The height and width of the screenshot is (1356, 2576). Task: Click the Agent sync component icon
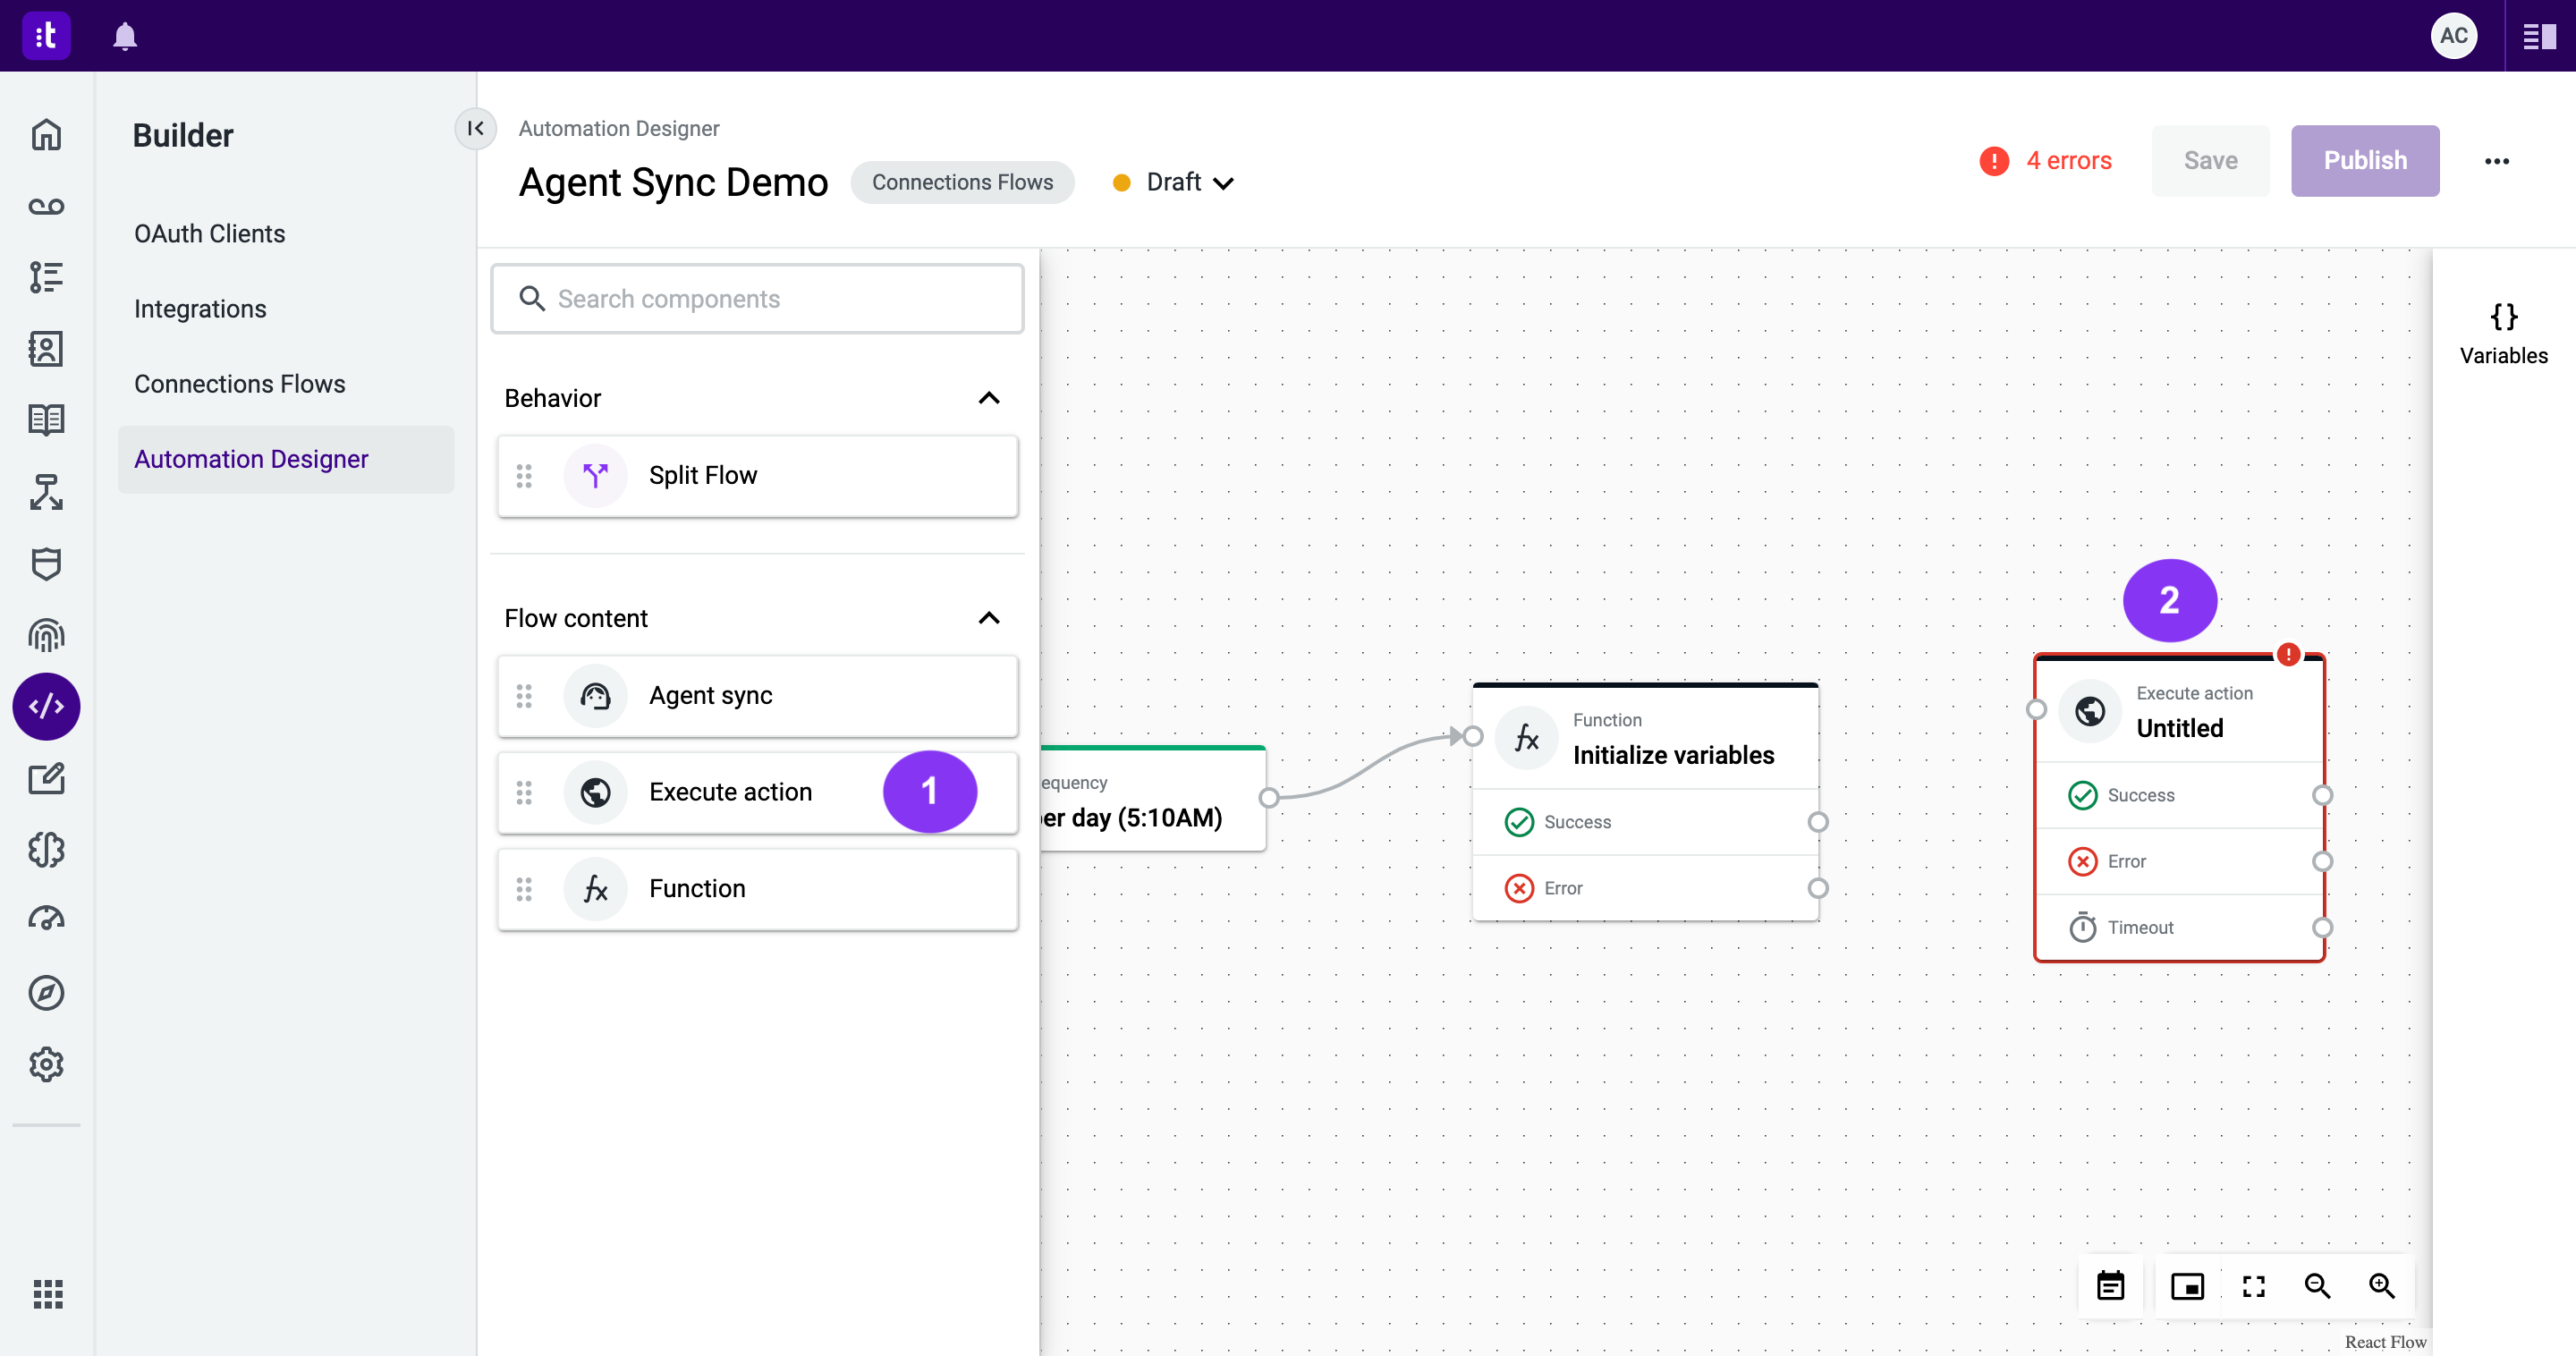click(x=595, y=695)
